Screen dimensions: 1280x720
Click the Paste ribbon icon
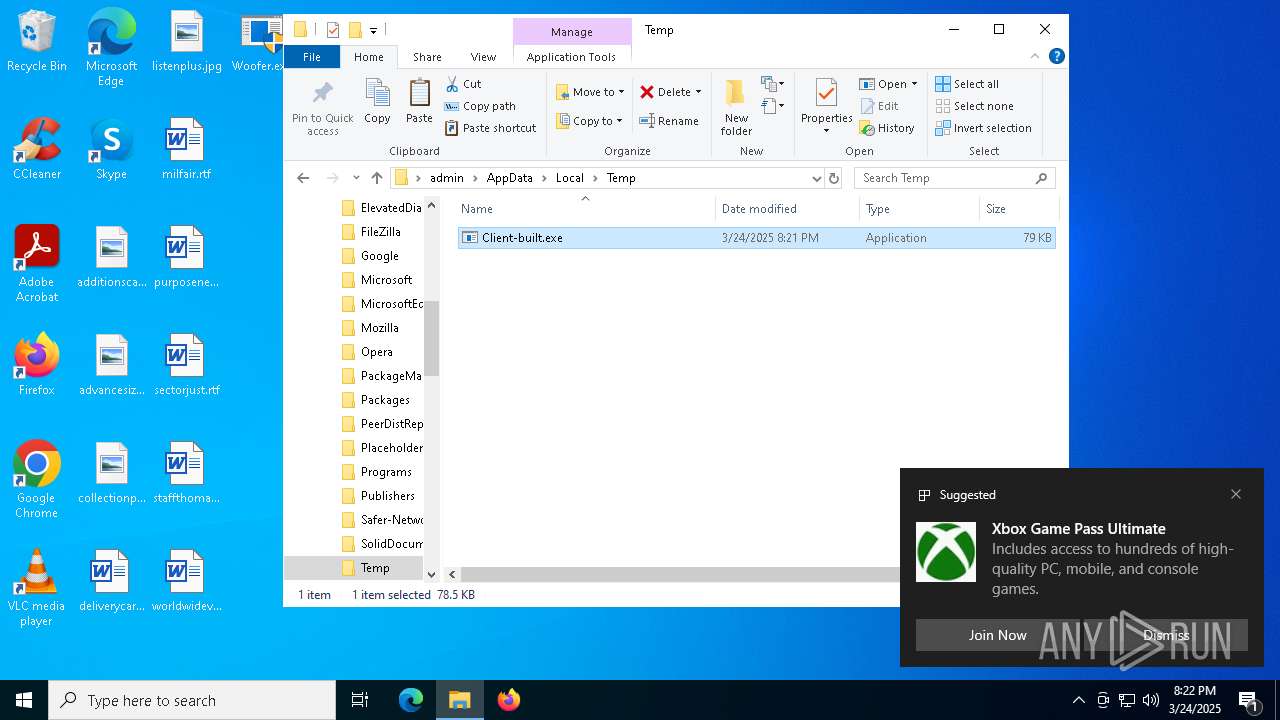pyautogui.click(x=419, y=94)
